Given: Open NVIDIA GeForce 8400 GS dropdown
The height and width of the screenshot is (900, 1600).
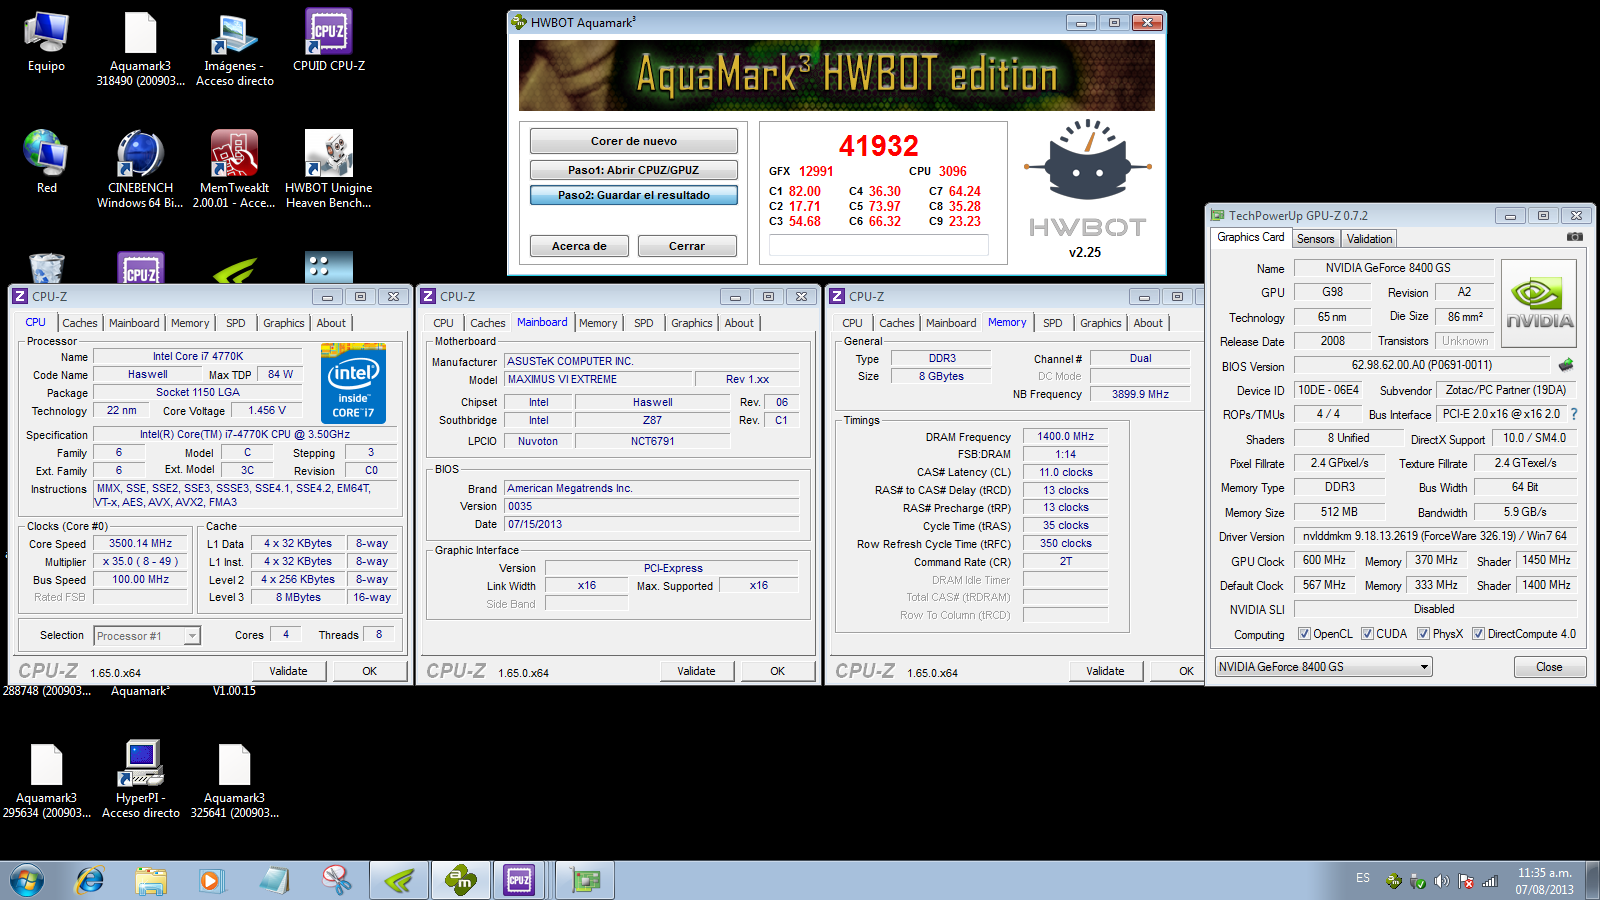Looking at the screenshot, I should pyautogui.click(x=1324, y=667).
